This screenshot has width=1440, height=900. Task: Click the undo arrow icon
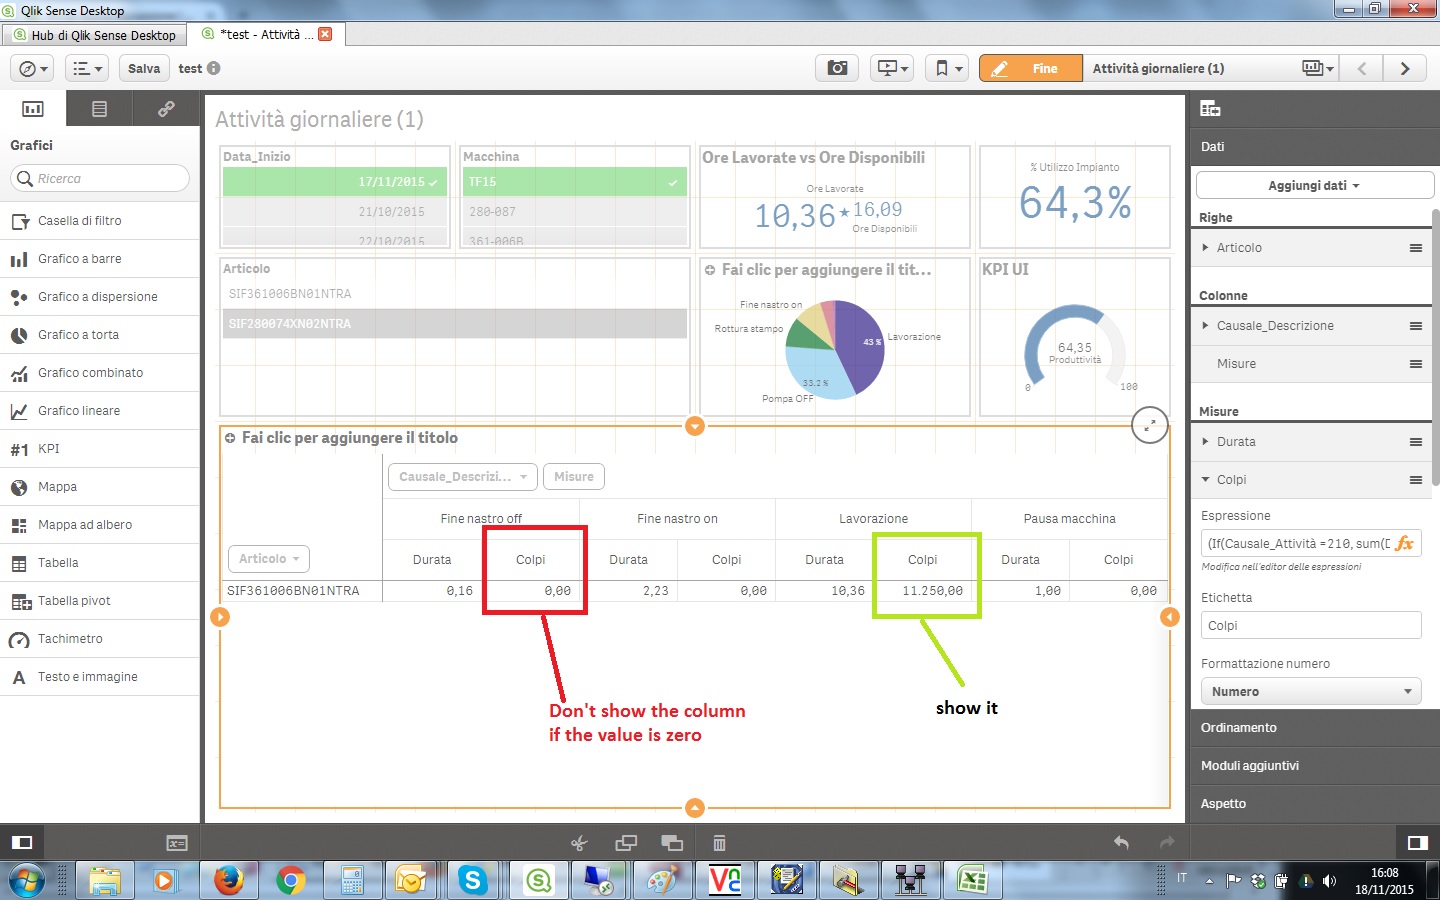pos(1121,843)
